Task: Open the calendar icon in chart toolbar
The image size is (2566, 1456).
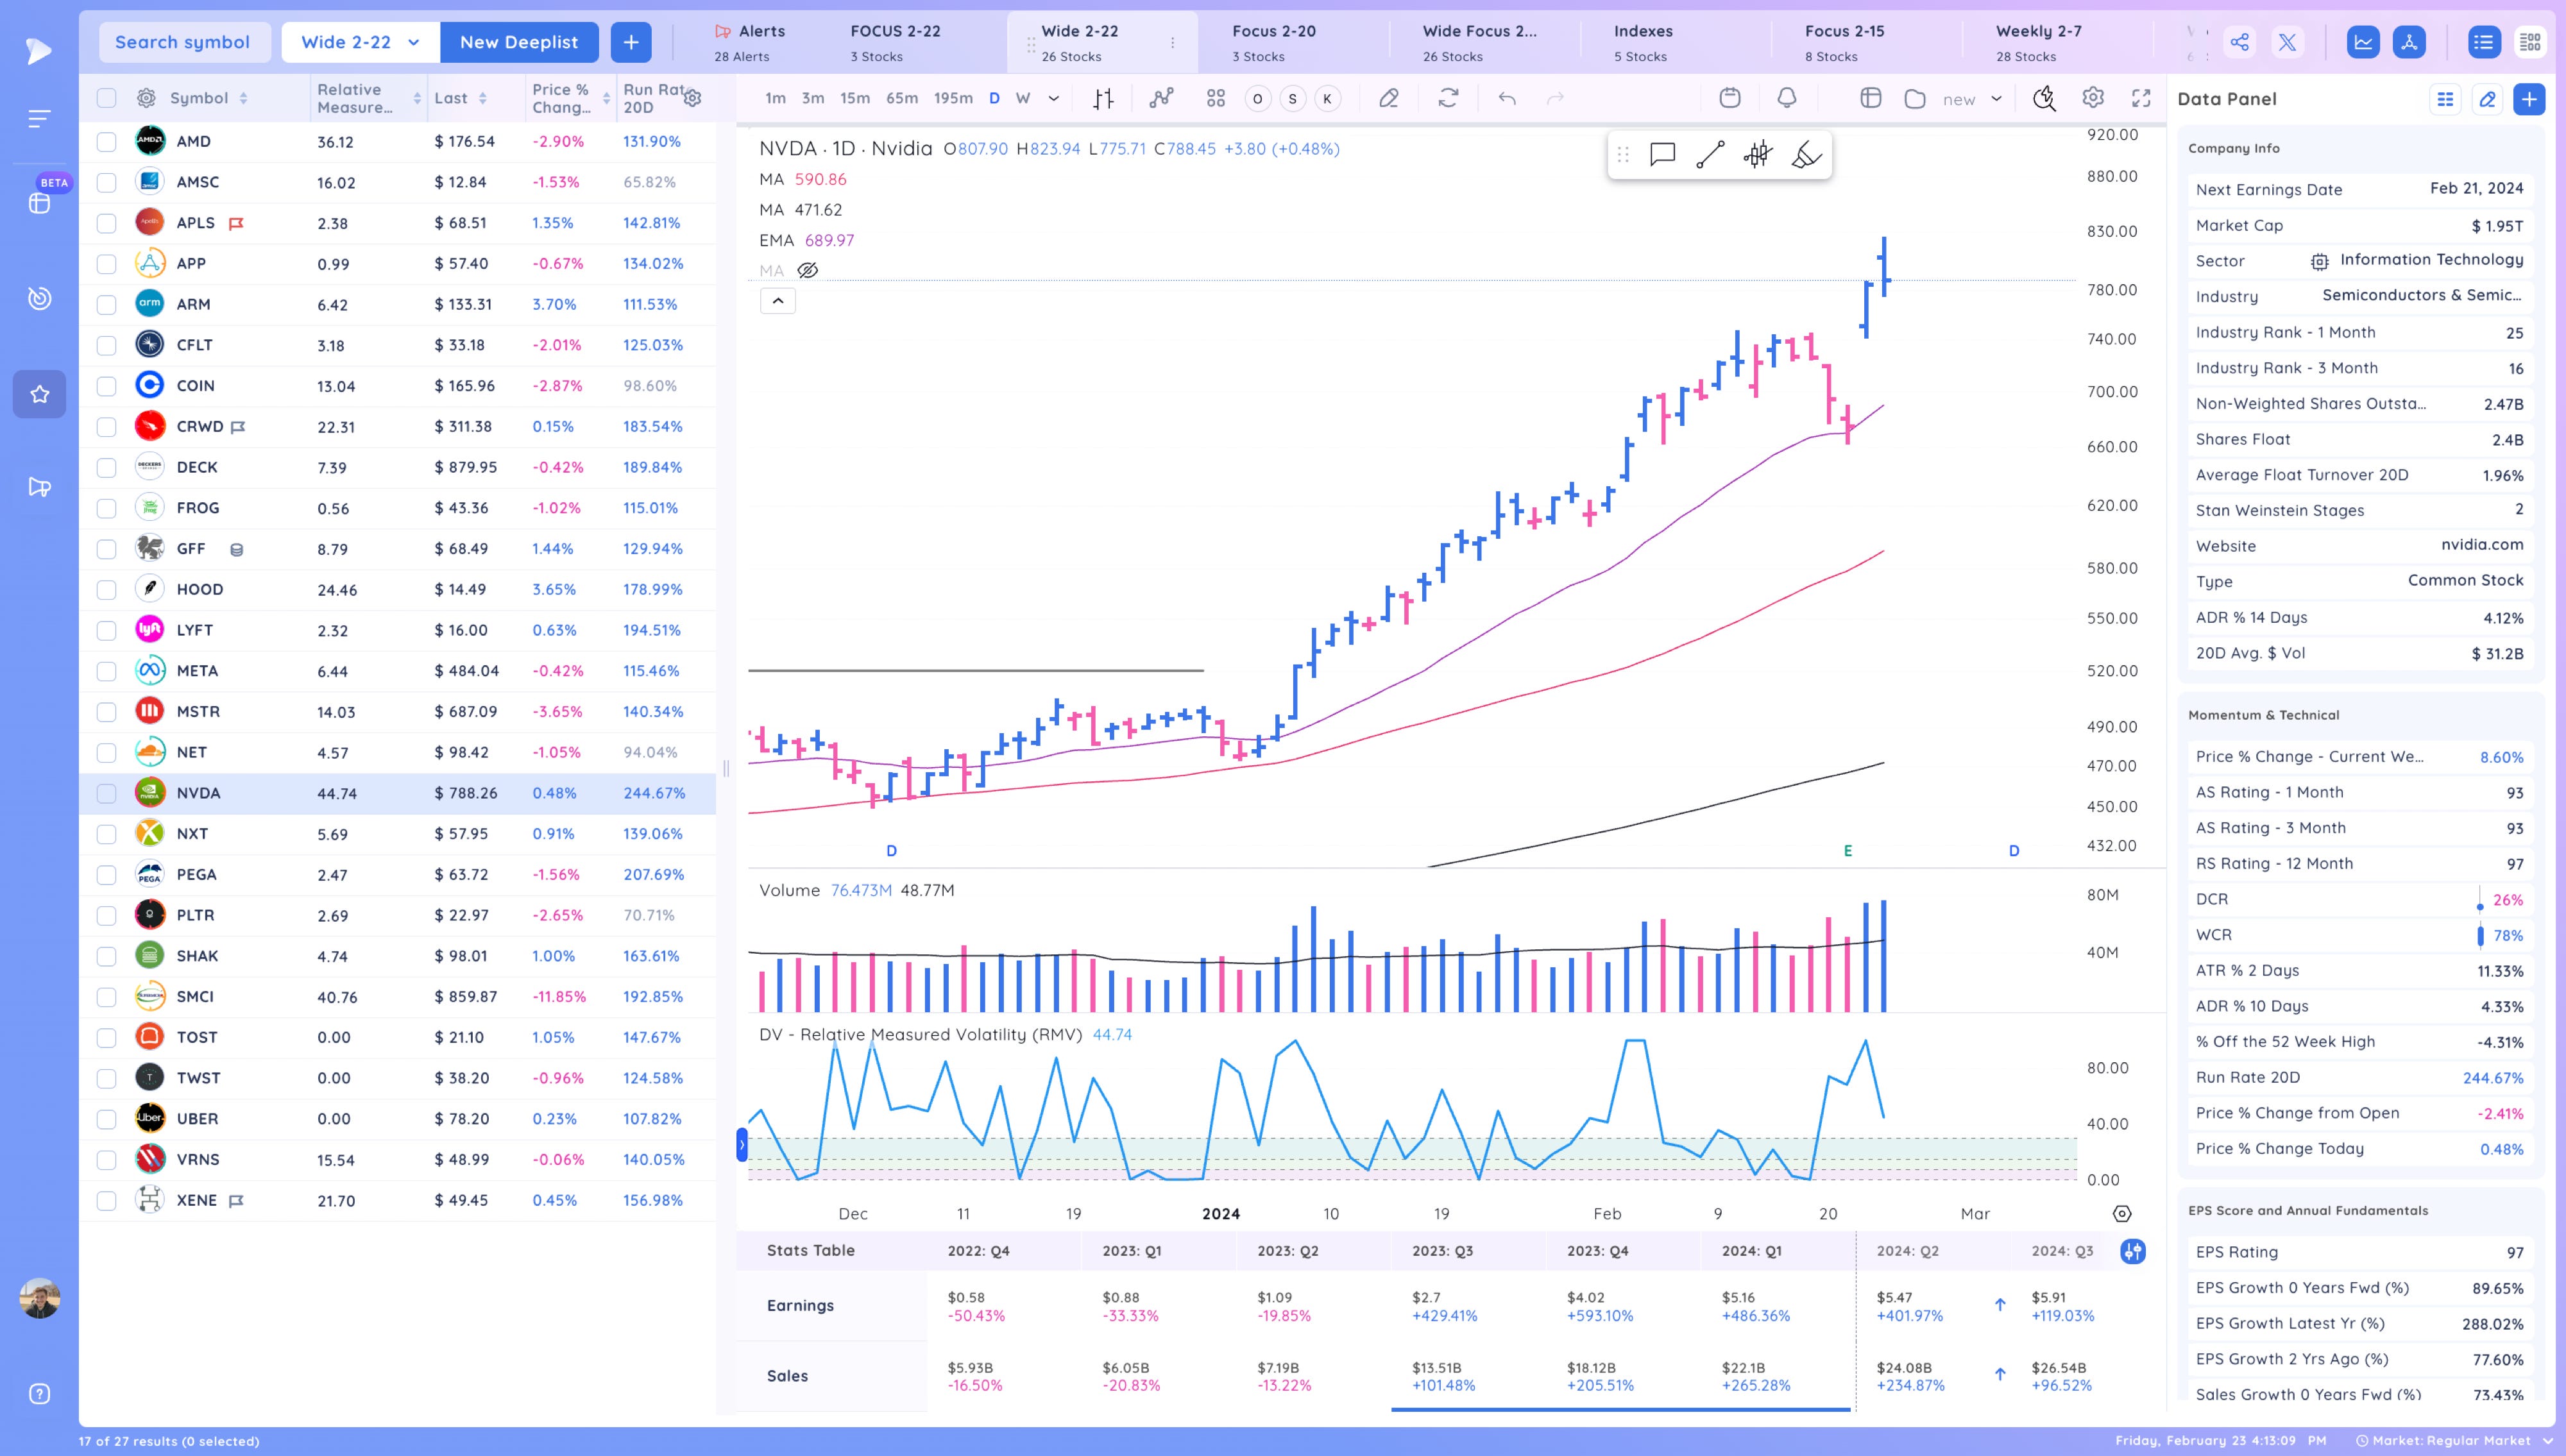Action: (1730, 98)
